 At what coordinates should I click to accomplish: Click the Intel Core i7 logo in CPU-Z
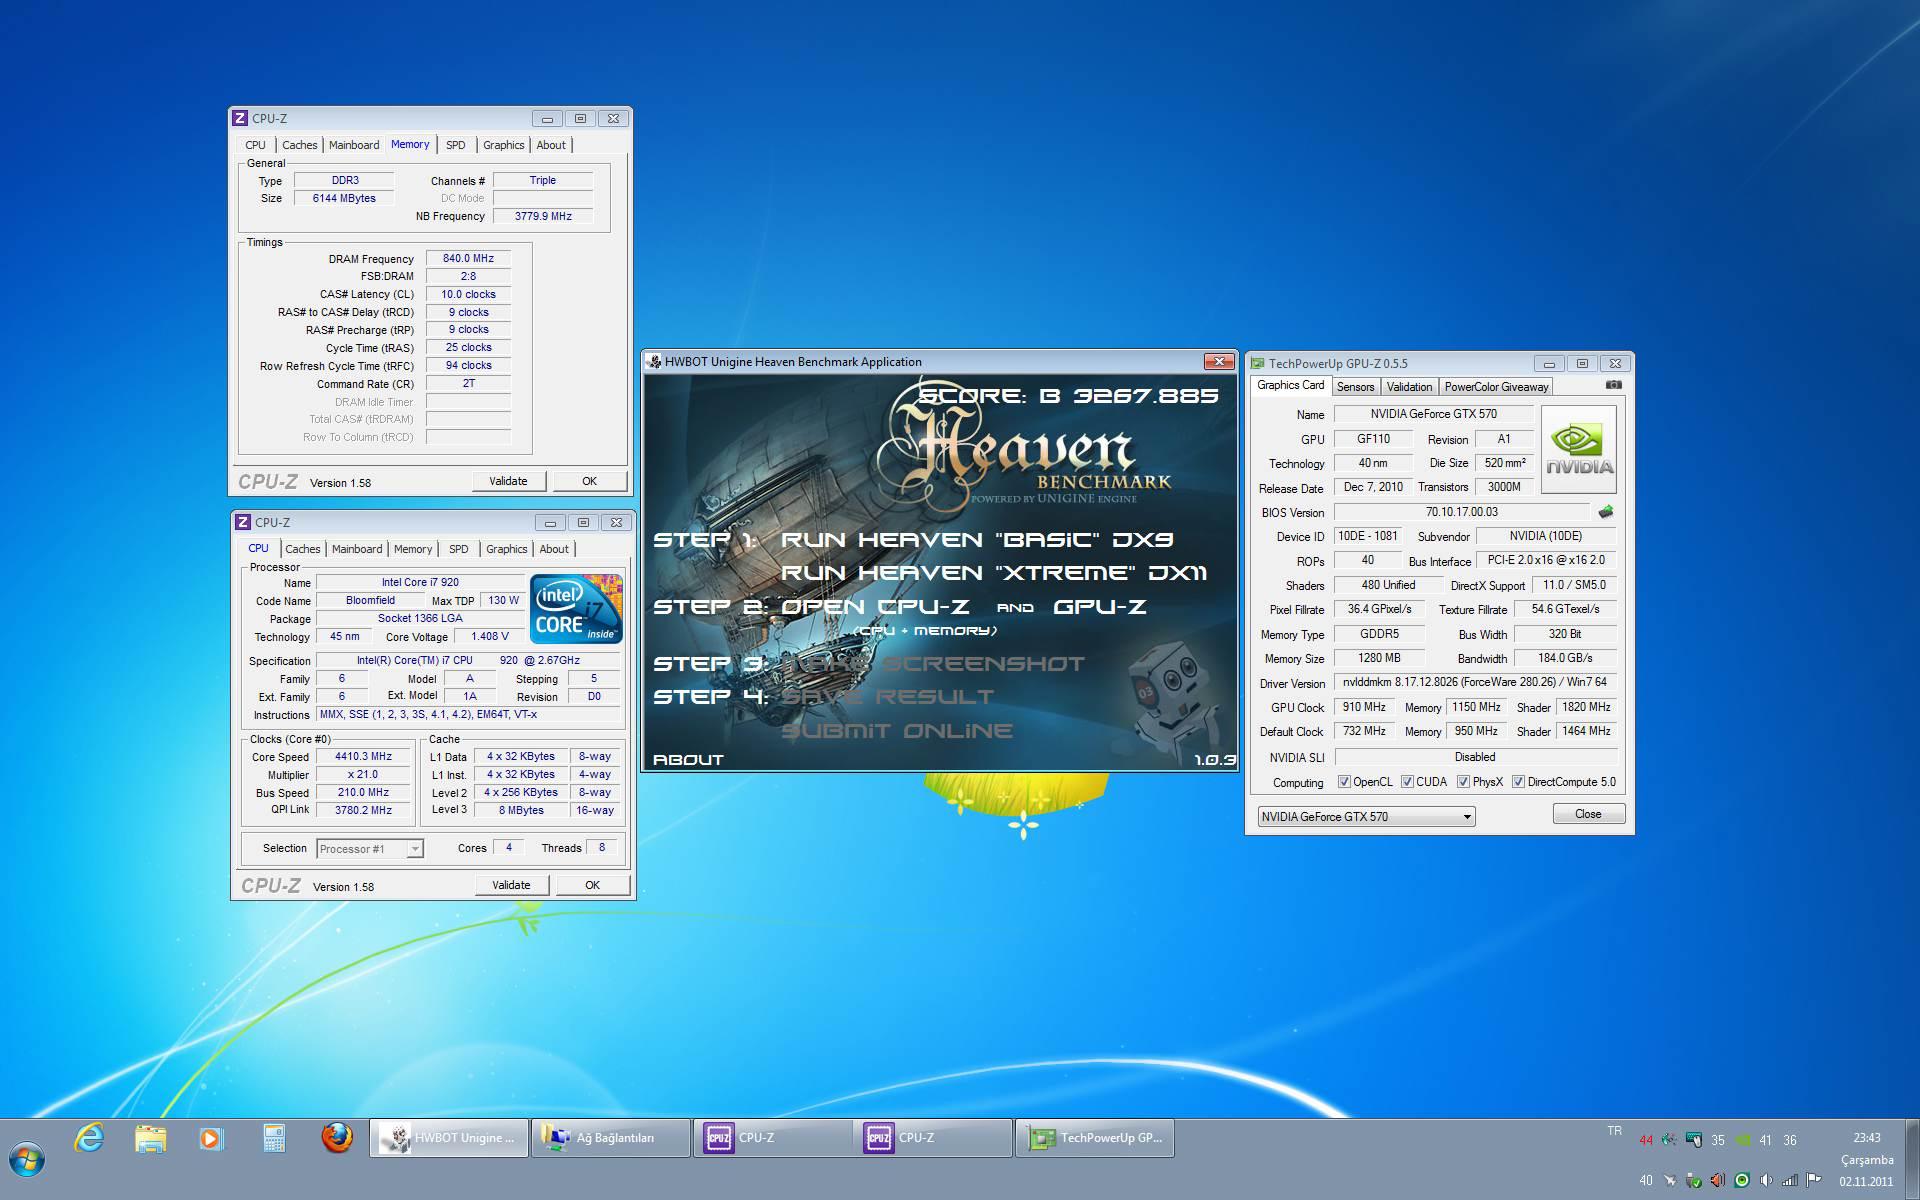[x=576, y=608]
